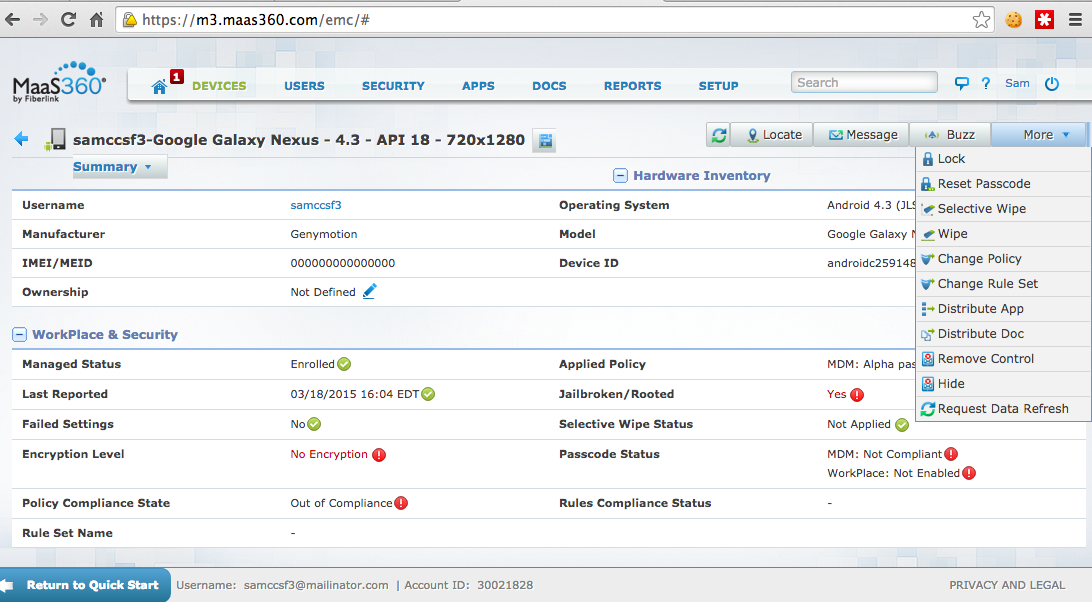Send a Message to the device
1092x602 pixels.
pyautogui.click(x=862, y=135)
